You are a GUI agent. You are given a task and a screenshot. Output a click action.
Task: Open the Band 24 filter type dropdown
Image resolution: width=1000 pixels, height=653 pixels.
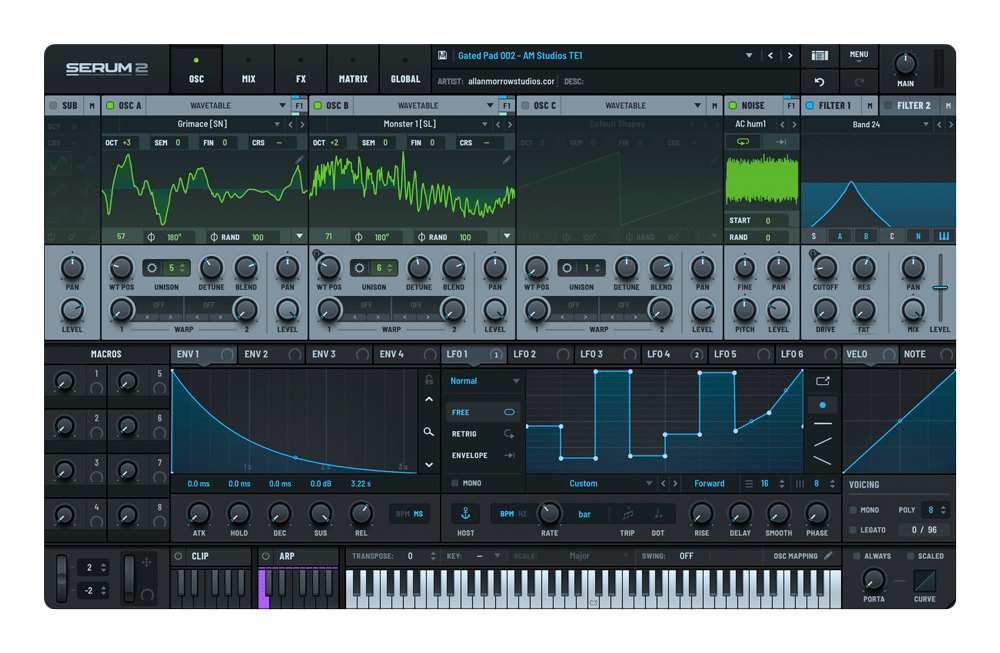(x=926, y=124)
